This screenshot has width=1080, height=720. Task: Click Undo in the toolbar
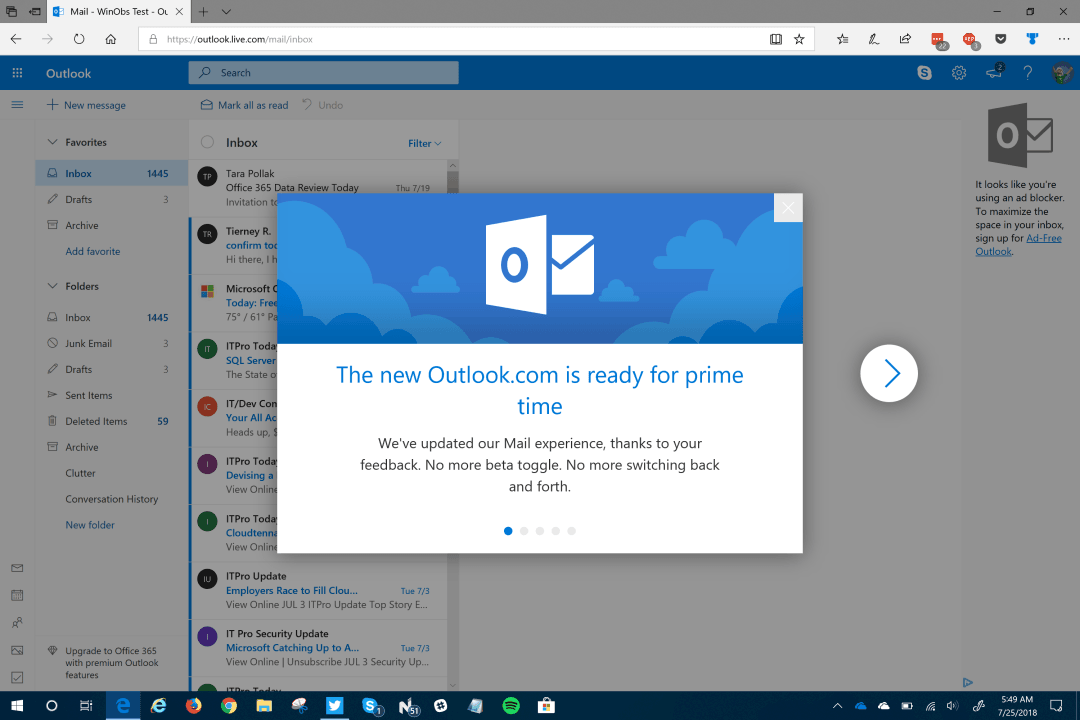pyautogui.click(x=322, y=105)
